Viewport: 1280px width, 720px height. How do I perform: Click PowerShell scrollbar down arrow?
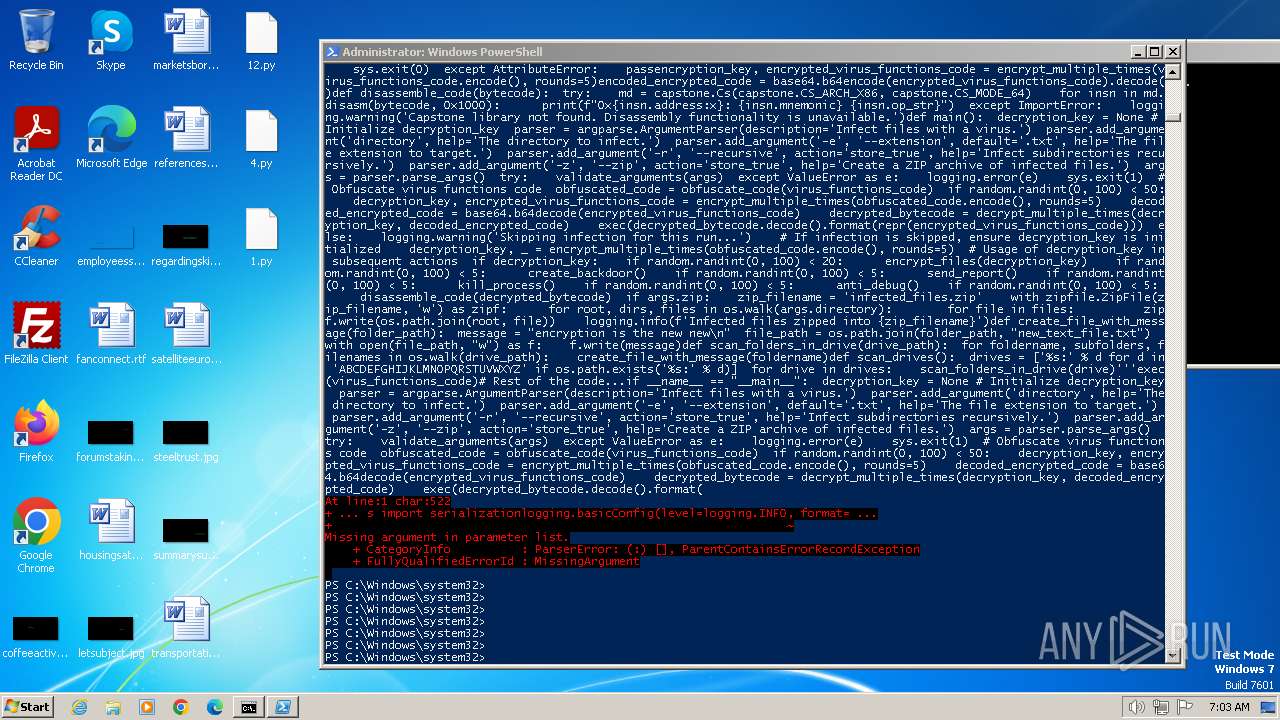coord(1173,655)
